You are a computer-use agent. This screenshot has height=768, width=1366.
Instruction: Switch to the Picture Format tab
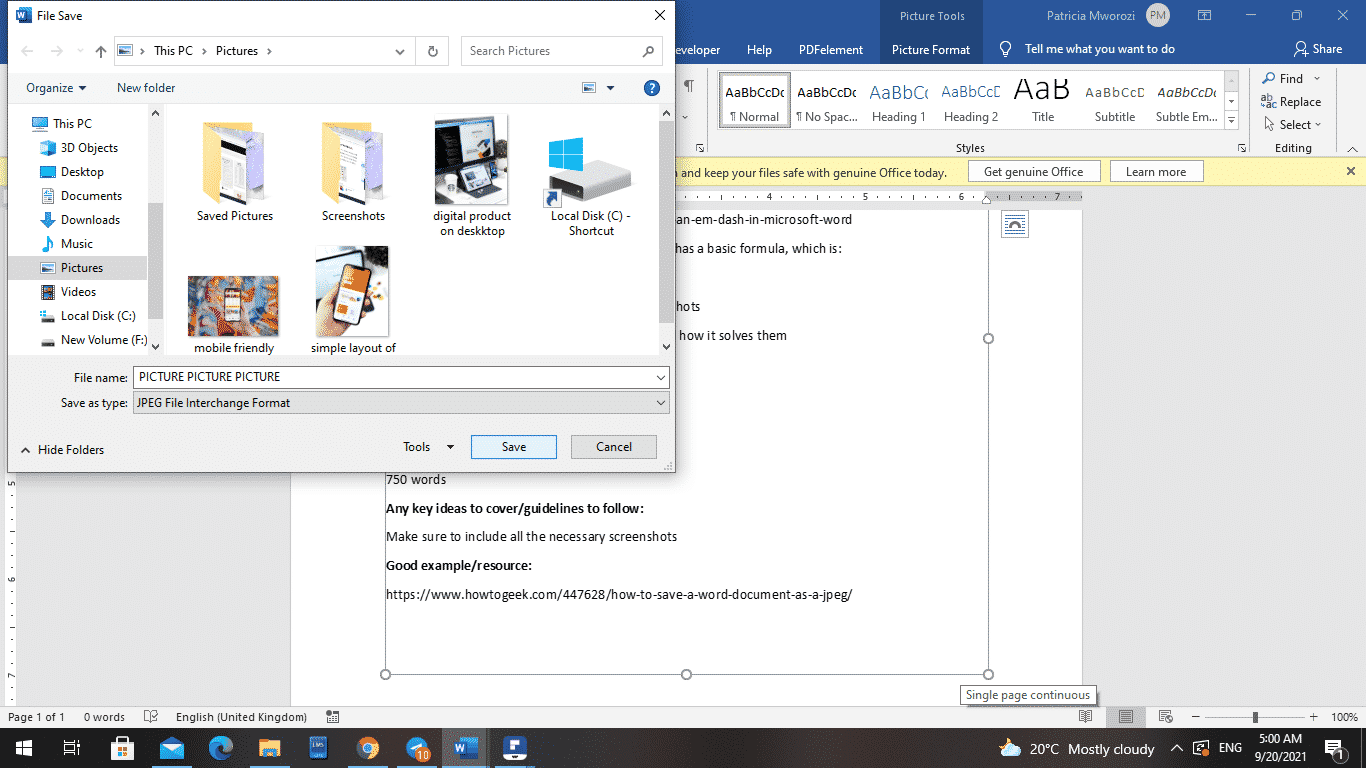(930, 48)
